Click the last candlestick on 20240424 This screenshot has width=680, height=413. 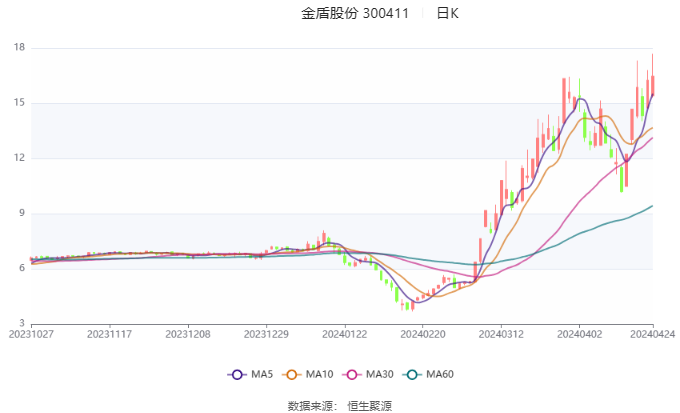(652, 85)
